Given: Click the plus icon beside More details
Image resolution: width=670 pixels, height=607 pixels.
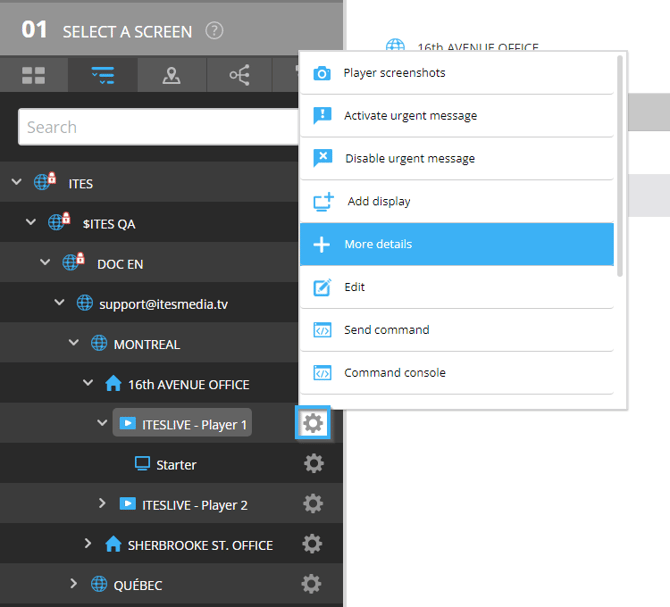Looking at the screenshot, I should 321,244.
